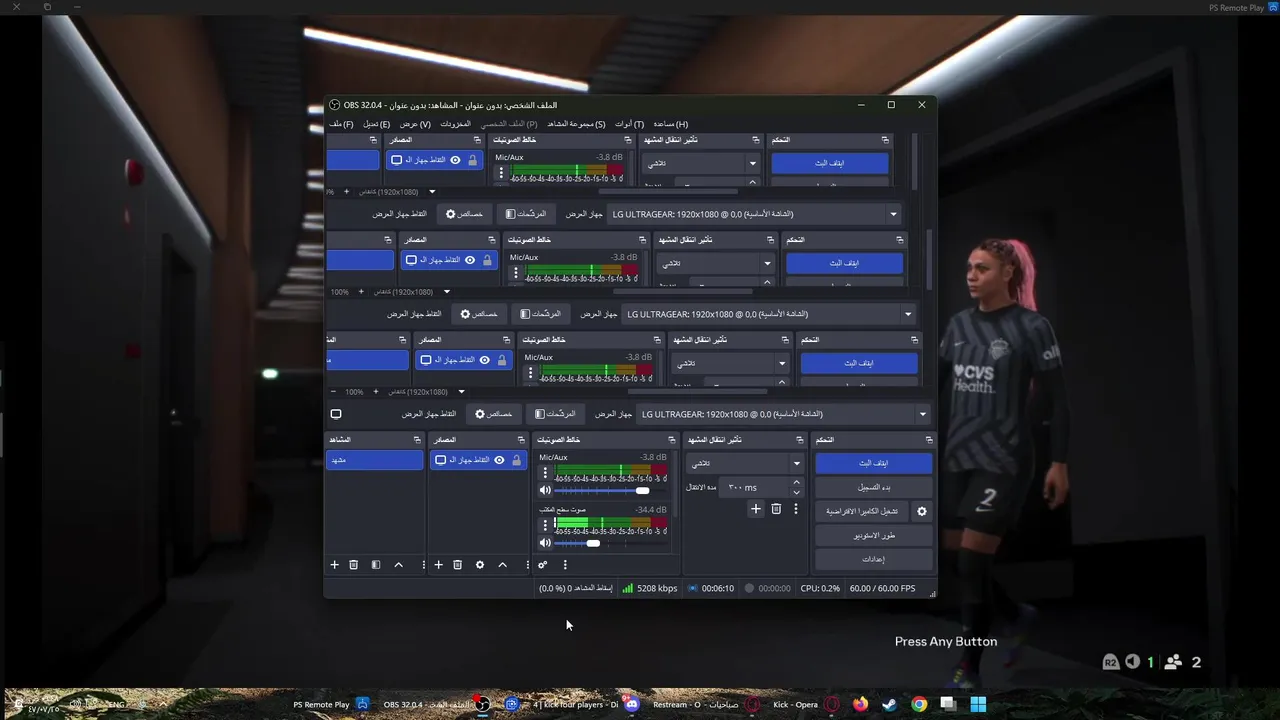Open Discord from the Windows taskbar

coord(631,704)
